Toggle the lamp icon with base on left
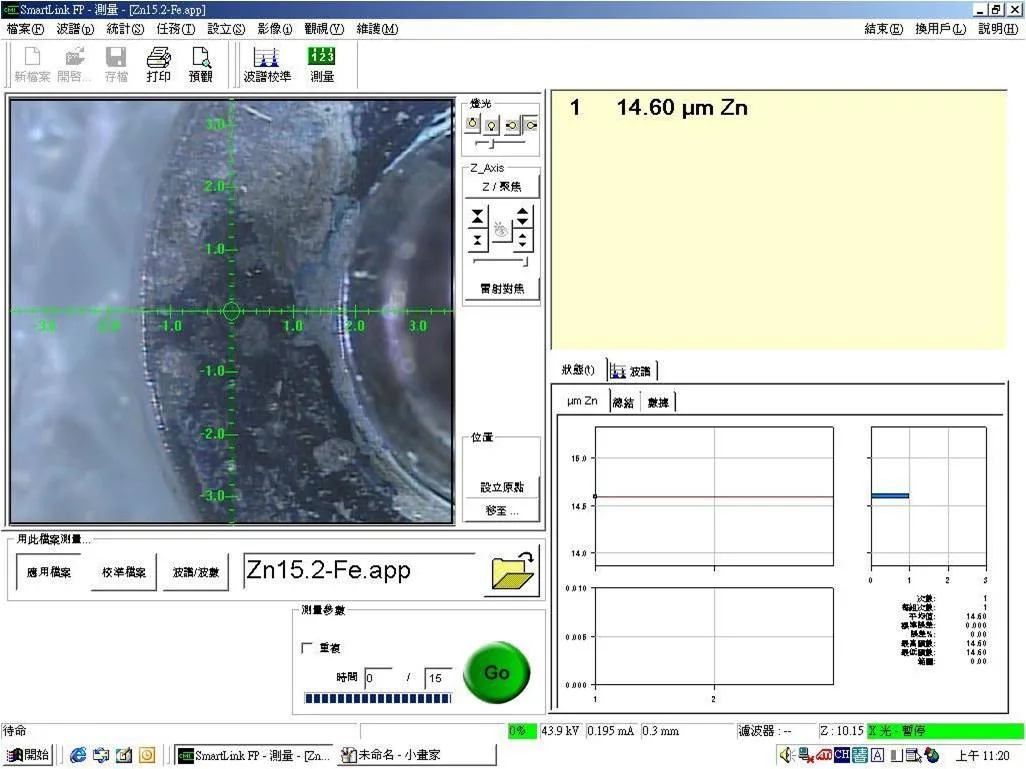 click(x=512, y=125)
